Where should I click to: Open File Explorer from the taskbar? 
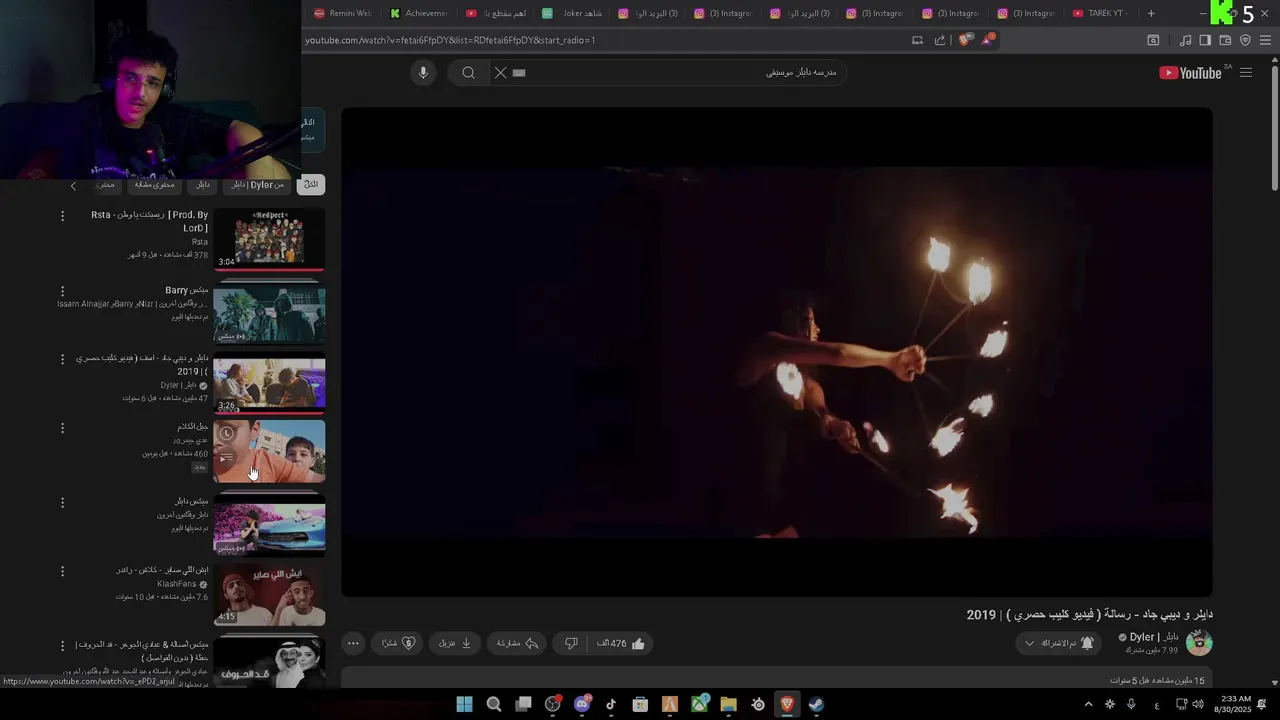coord(728,704)
